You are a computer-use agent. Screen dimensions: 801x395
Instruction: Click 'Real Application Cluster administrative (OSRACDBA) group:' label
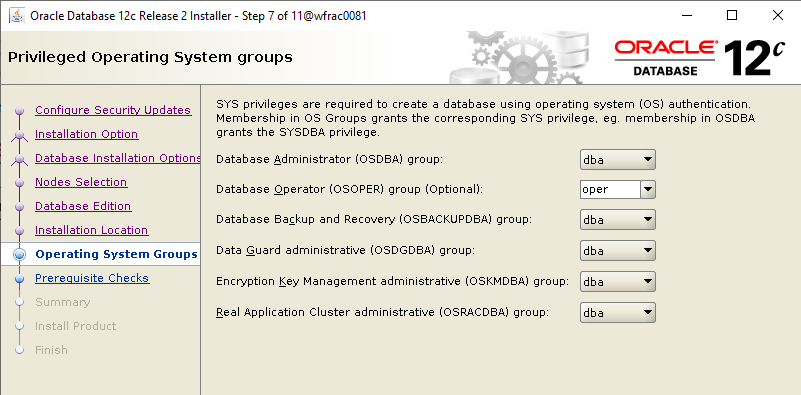pyautogui.click(x=383, y=312)
